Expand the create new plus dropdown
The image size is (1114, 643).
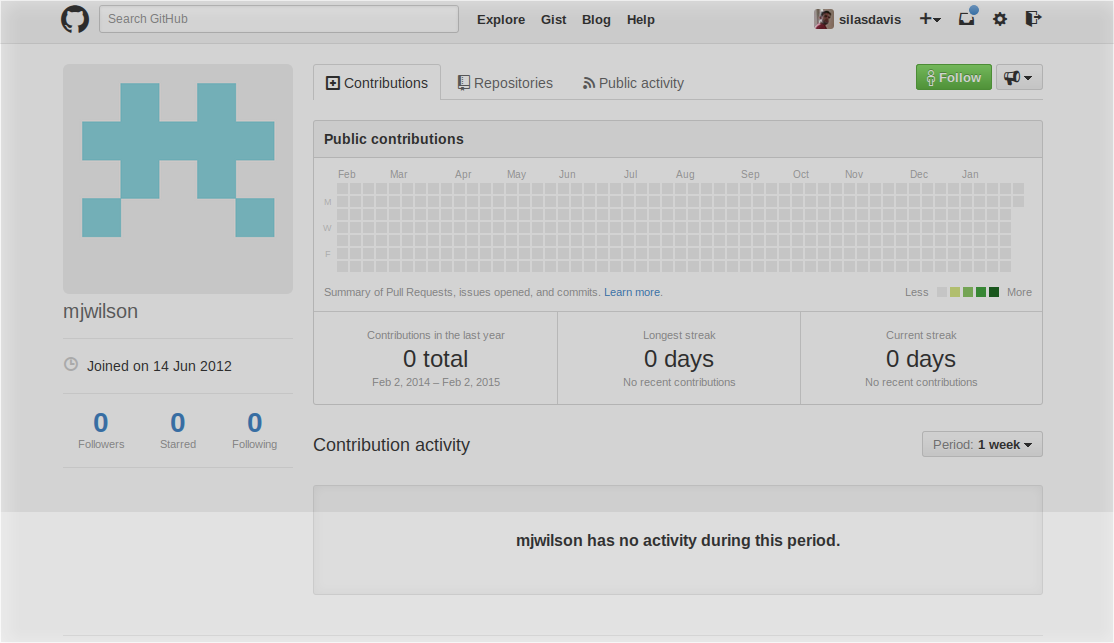930,19
